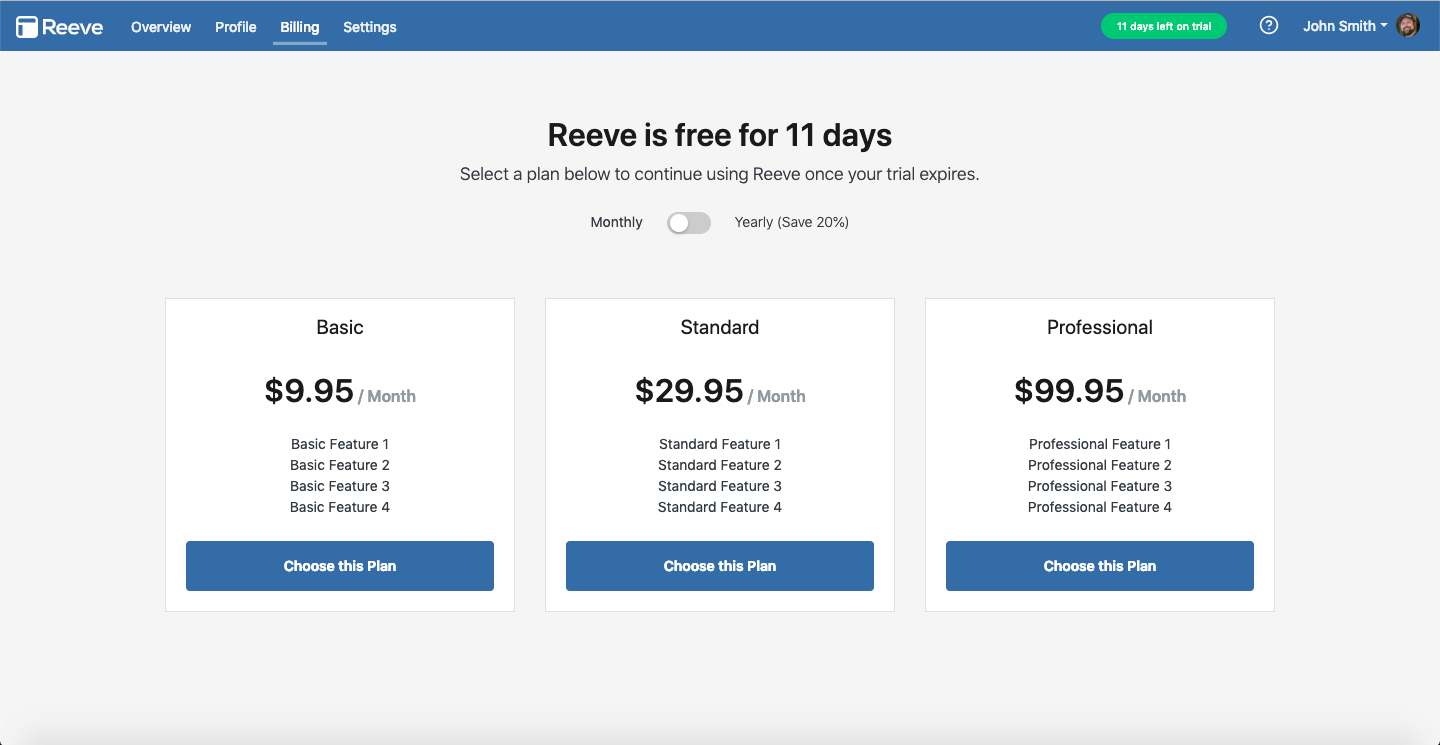Click the Reeve logo icon

[27, 27]
